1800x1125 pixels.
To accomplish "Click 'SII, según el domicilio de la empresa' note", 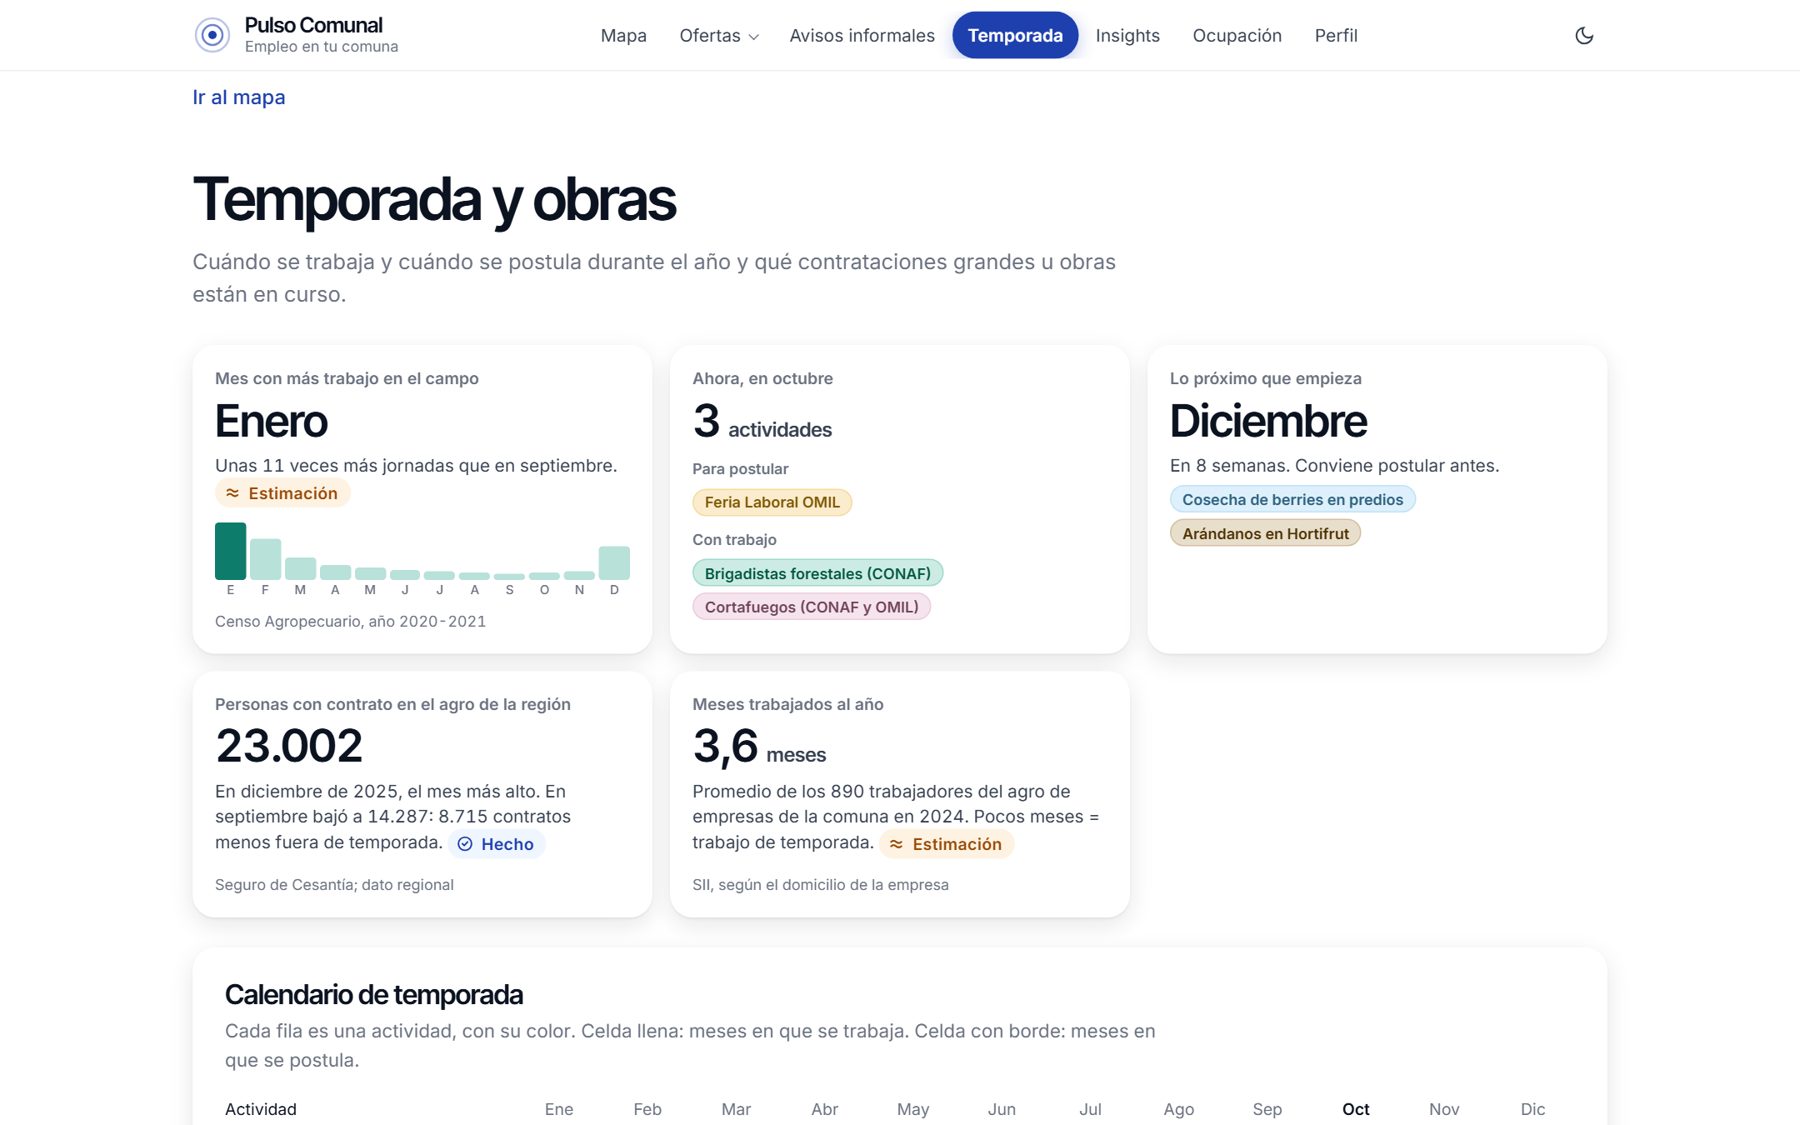I will (x=820, y=885).
